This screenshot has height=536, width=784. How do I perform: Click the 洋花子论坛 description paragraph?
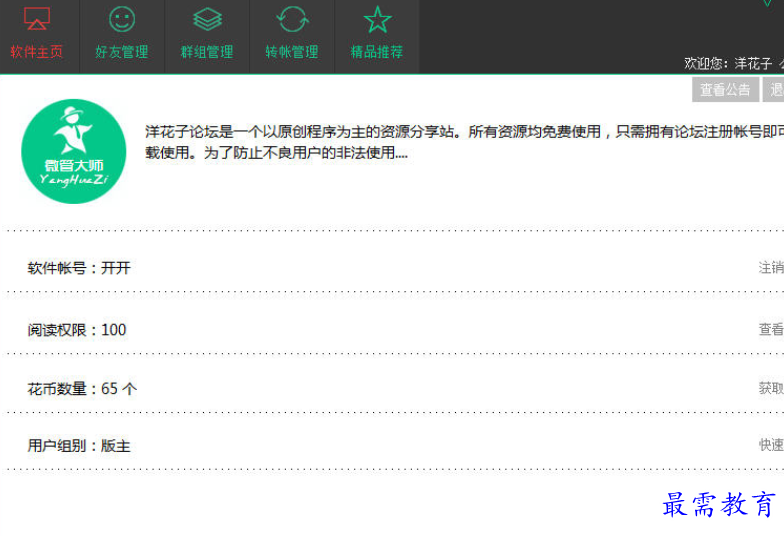point(464,142)
